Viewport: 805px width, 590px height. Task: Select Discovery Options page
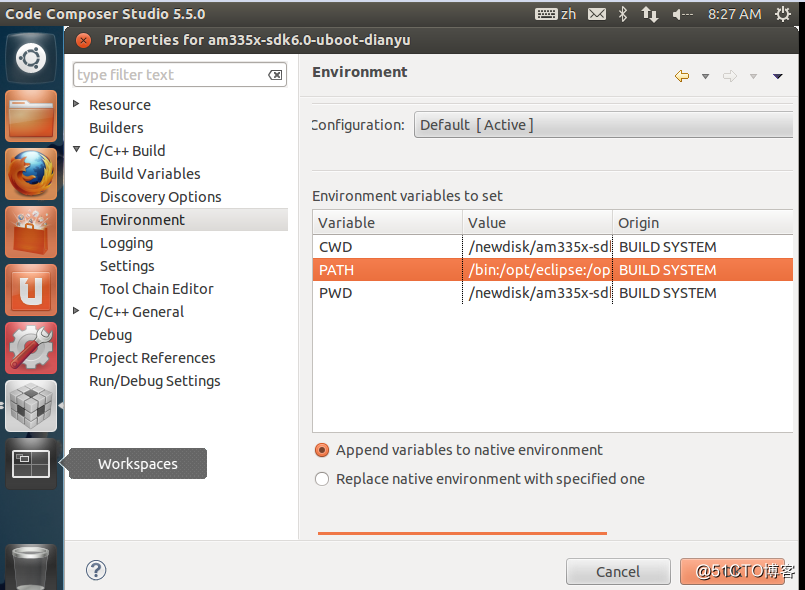tap(161, 197)
